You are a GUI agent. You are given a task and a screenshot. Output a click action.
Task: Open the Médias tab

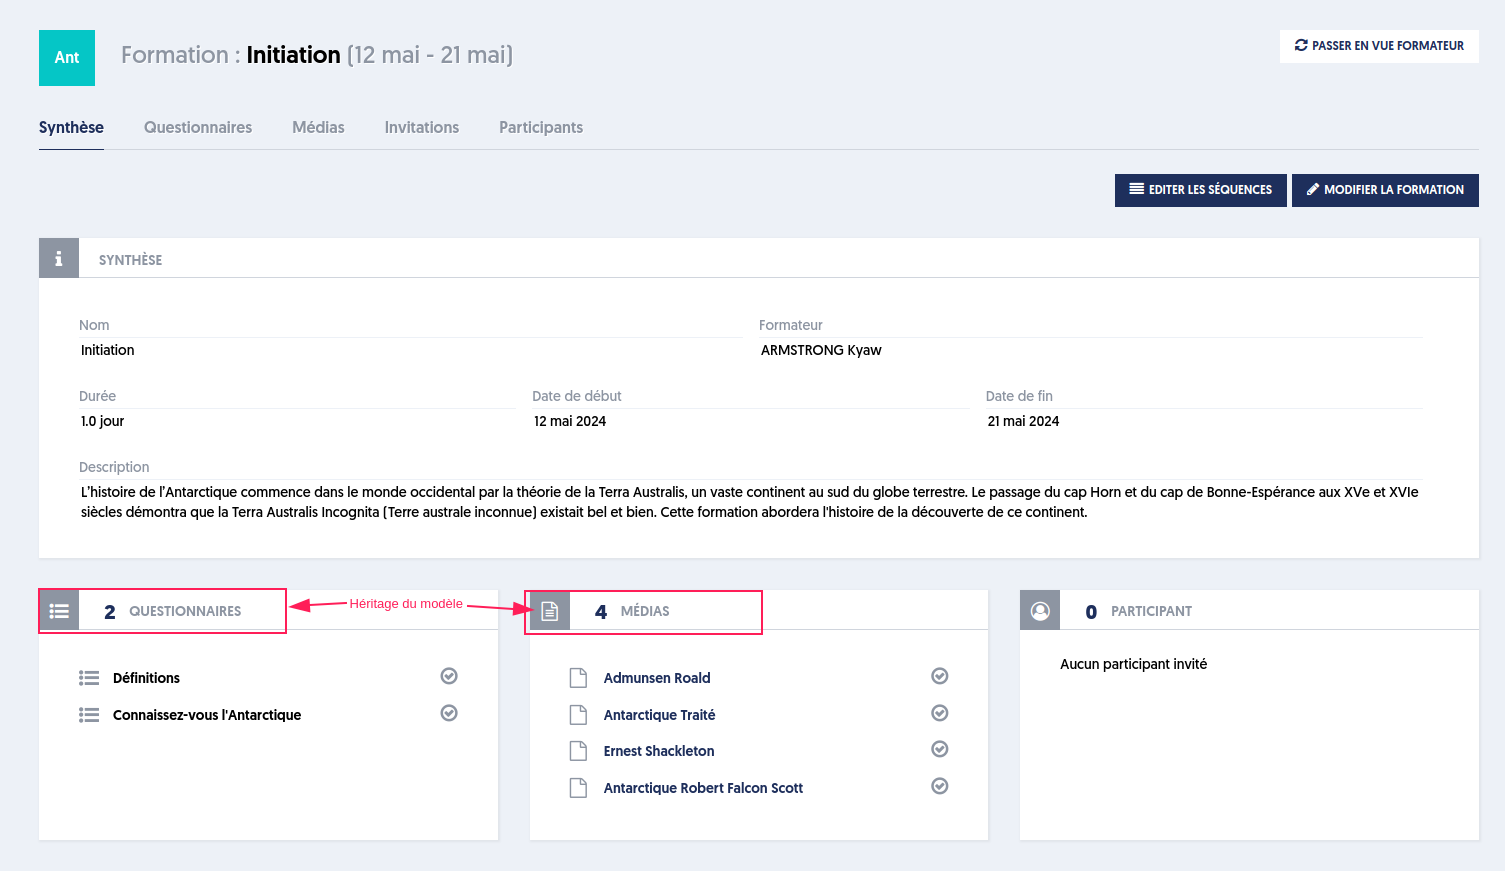point(318,127)
